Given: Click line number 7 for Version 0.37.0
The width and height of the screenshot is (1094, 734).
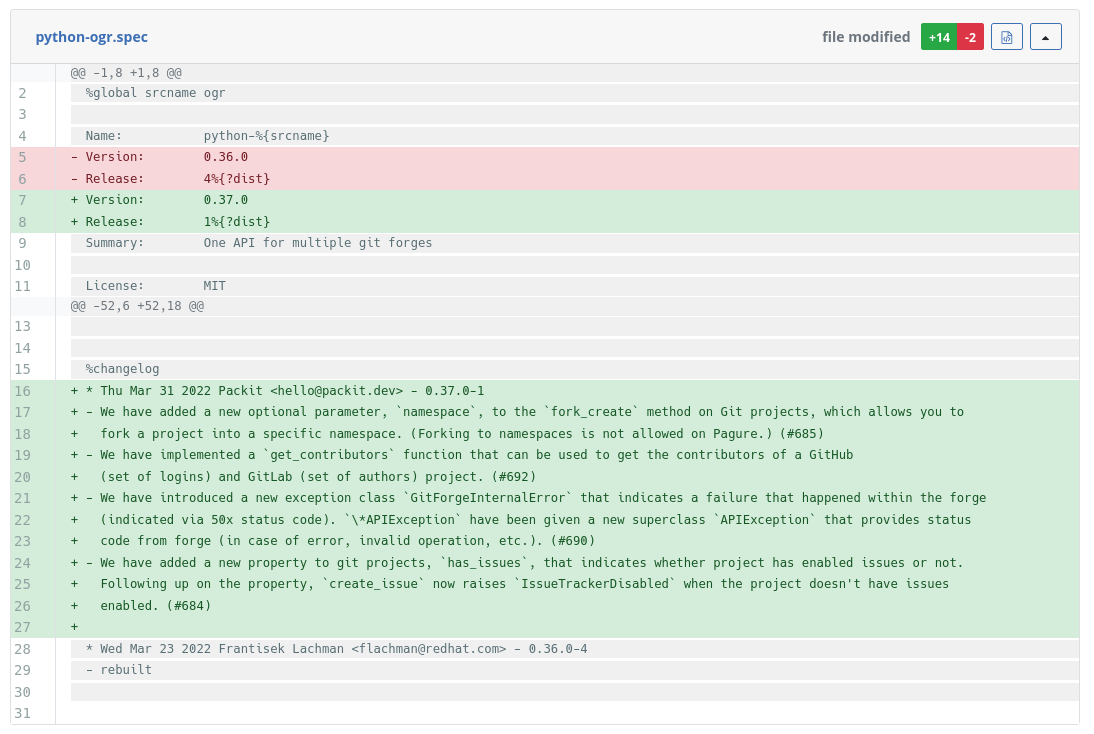Looking at the screenshot, I should 22,200.
